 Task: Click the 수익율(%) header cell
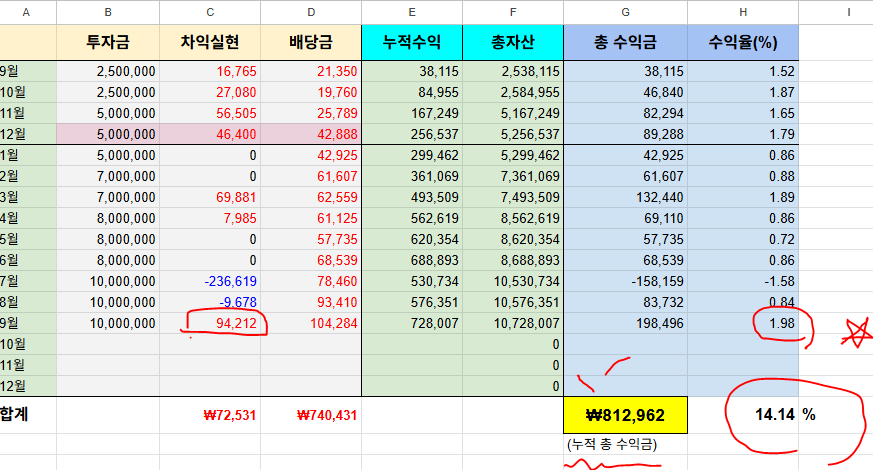pyautogui.click(x=743, y=42)
